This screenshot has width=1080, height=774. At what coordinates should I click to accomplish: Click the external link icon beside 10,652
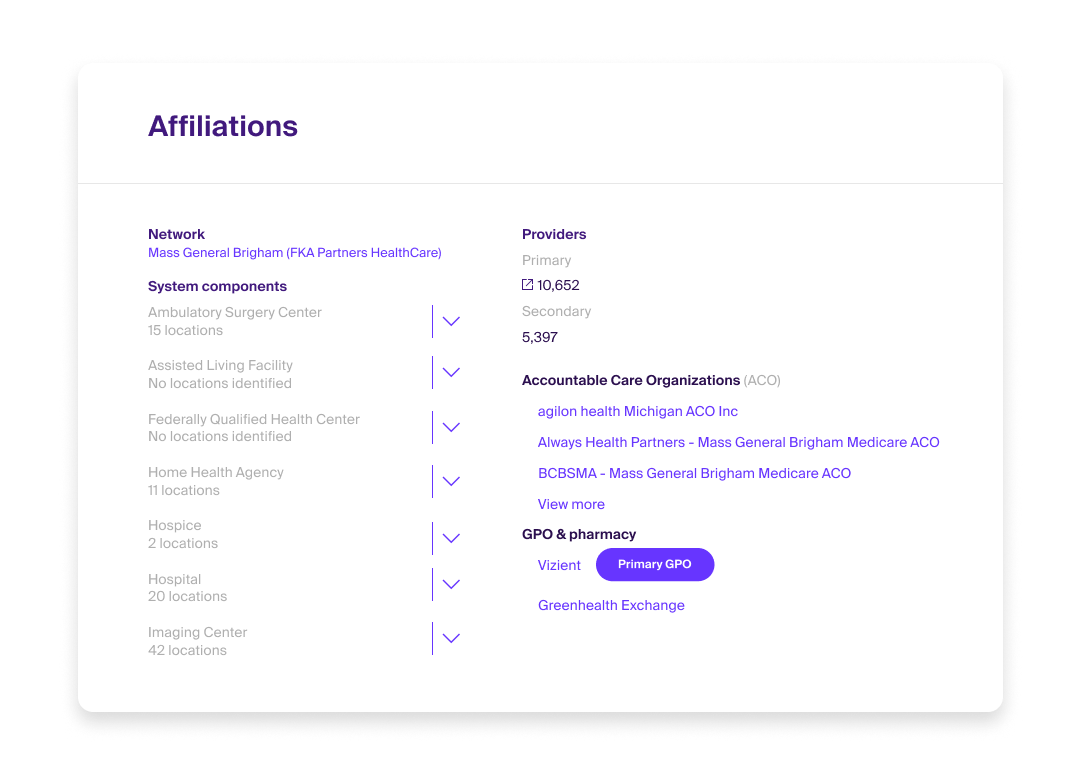(528, 285)
